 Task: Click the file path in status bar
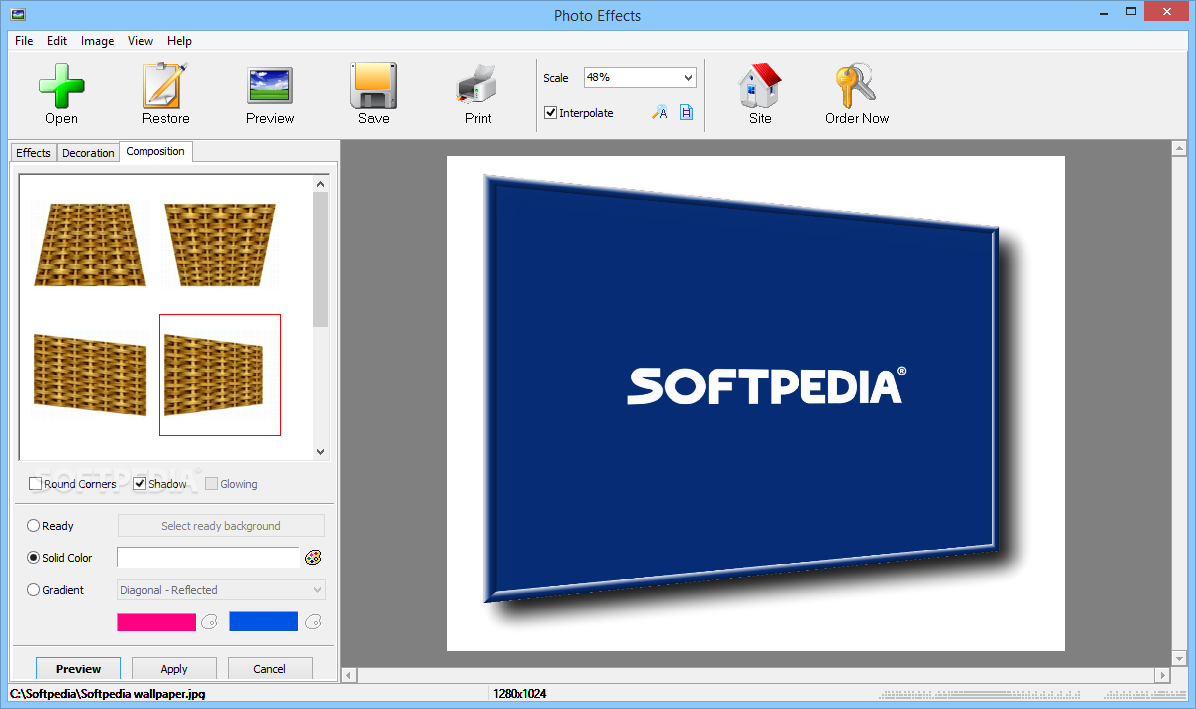(108, 694)
